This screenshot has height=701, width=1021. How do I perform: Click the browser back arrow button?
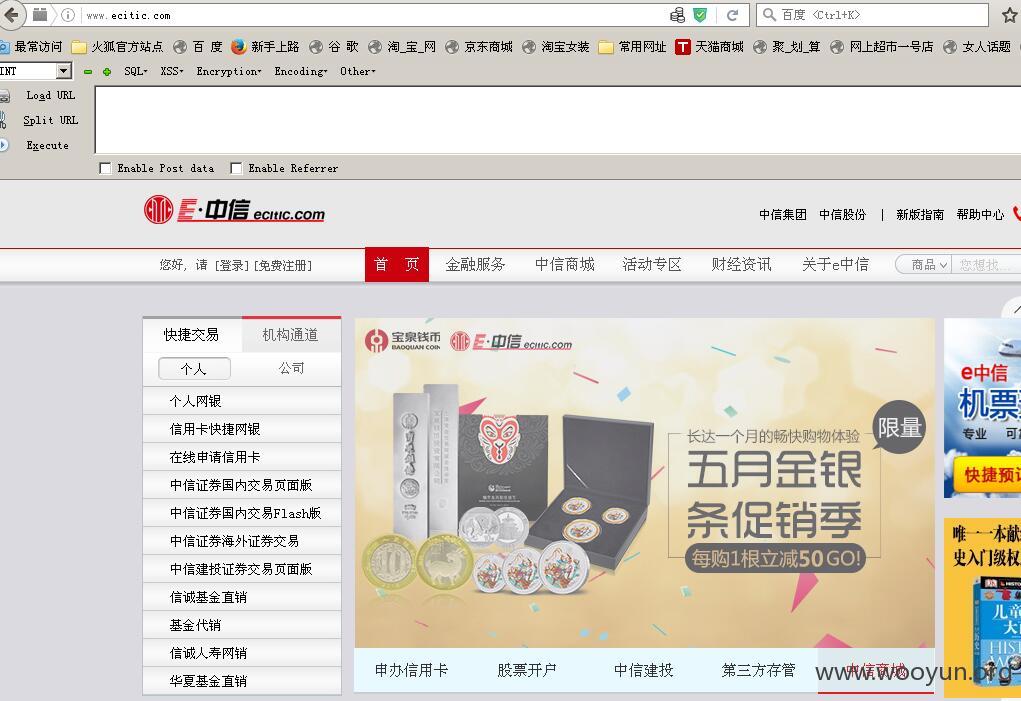click(x=11, y=14)
